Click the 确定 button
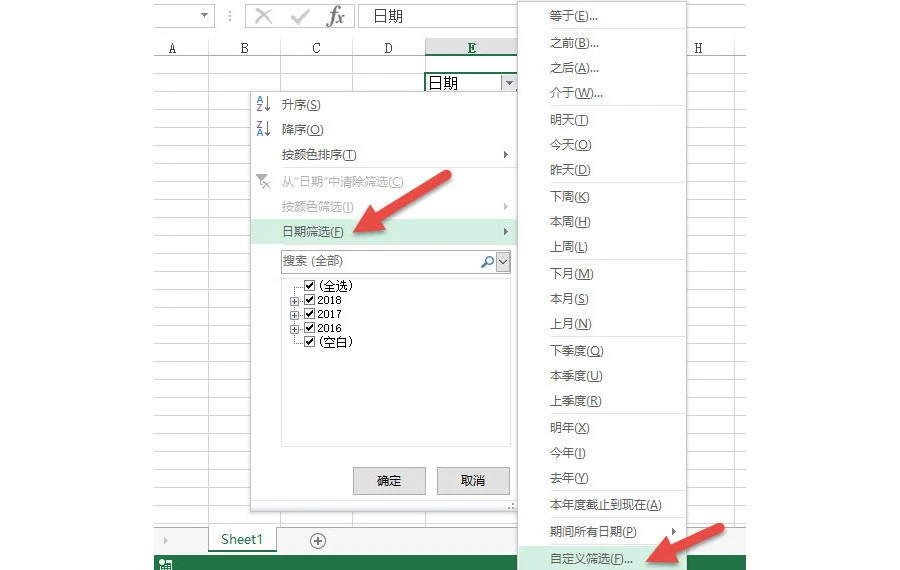This screenshot has width=900, height=570. pyautogui.click(x=389, y=480)
